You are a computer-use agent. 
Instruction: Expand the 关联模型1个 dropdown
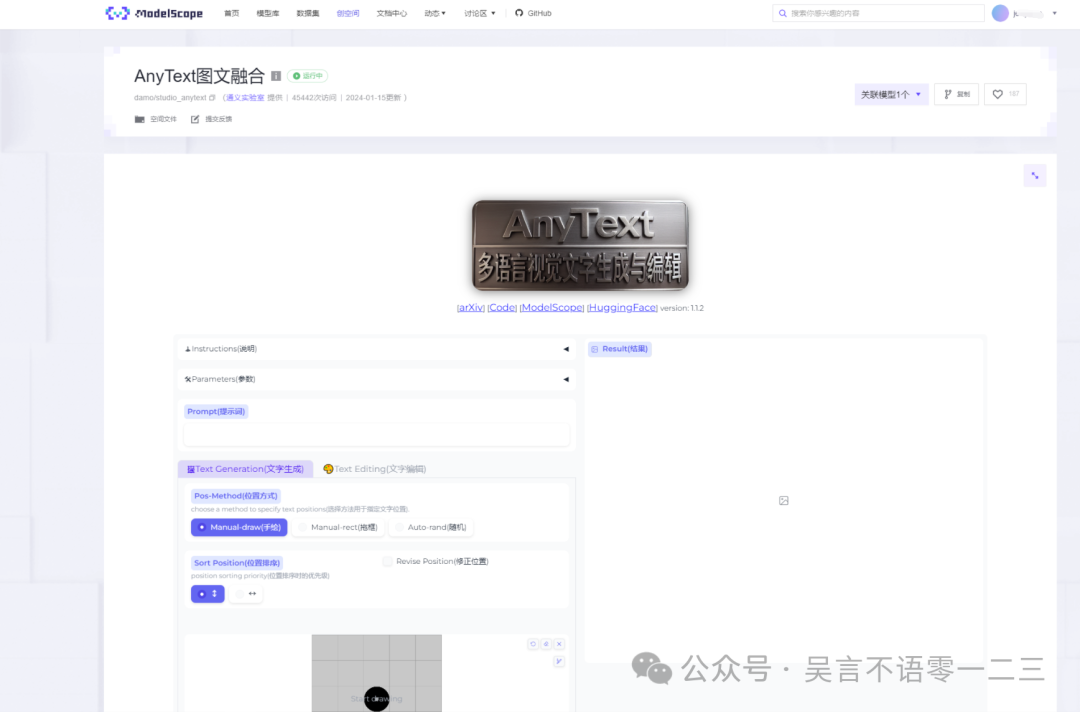click(888, 93)
